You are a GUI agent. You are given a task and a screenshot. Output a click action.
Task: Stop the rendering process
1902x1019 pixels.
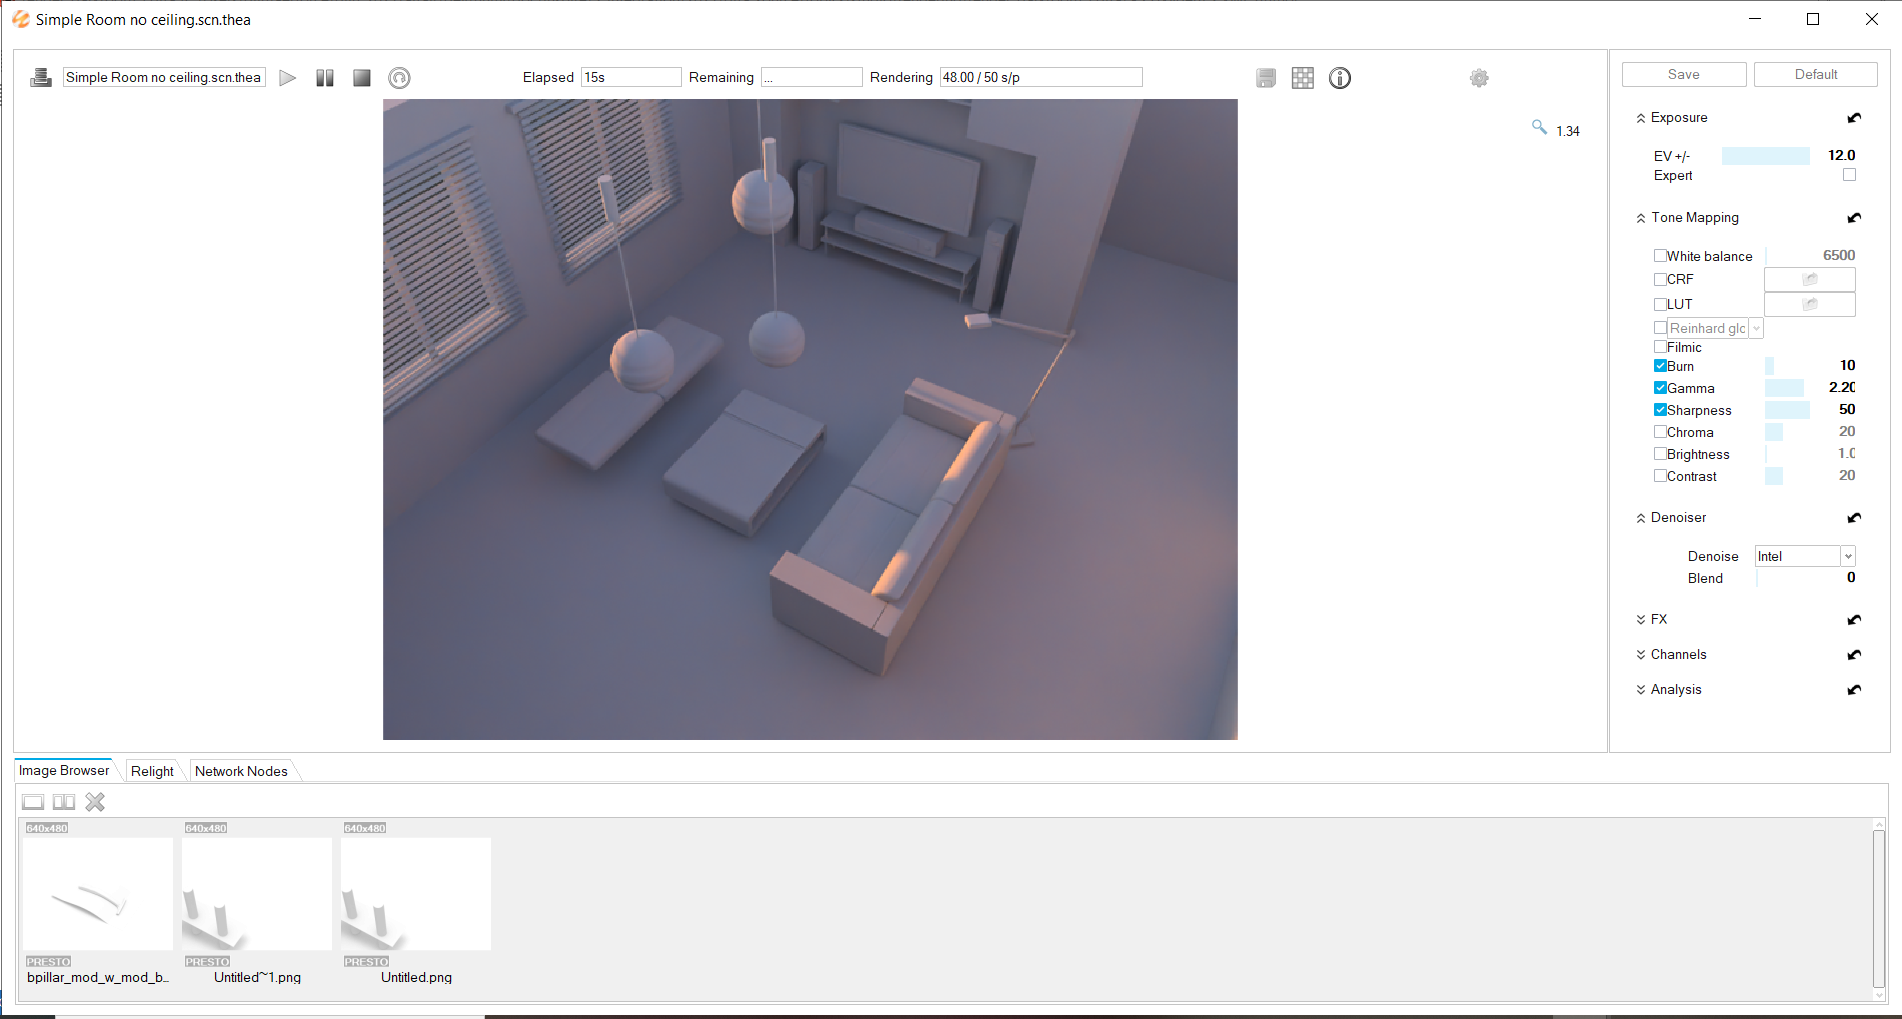point(362,78)
